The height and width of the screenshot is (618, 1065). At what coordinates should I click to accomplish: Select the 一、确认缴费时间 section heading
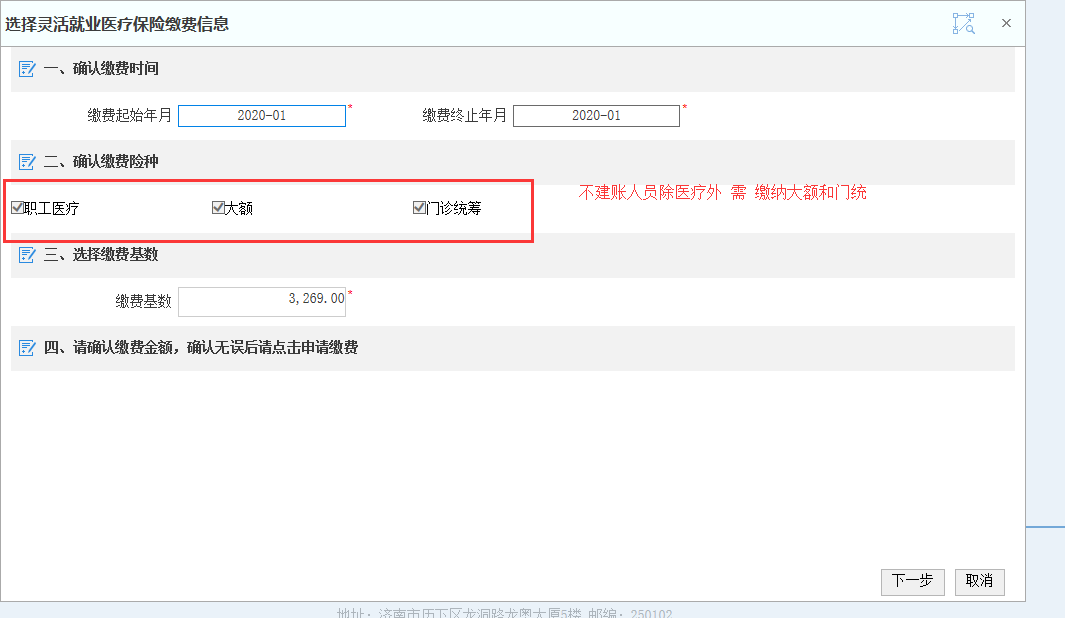[x=101, y=69]
